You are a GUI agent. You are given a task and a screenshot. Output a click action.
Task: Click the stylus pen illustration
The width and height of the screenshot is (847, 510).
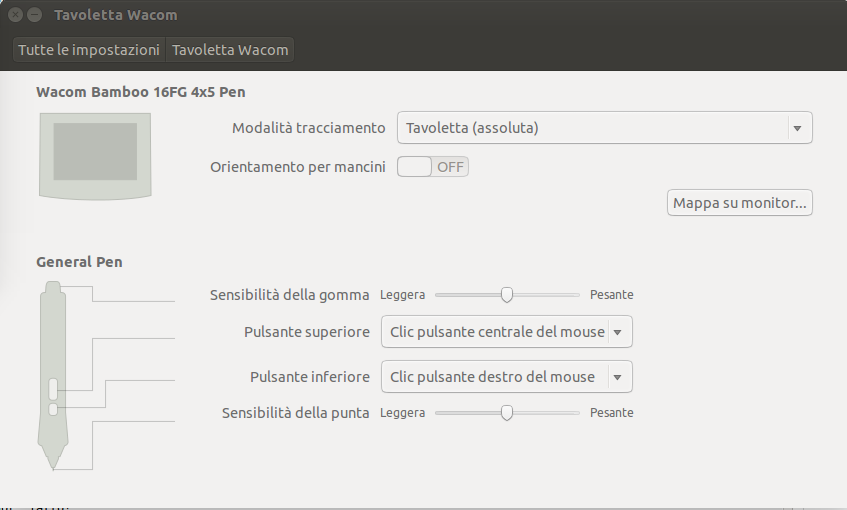[53, 375]
